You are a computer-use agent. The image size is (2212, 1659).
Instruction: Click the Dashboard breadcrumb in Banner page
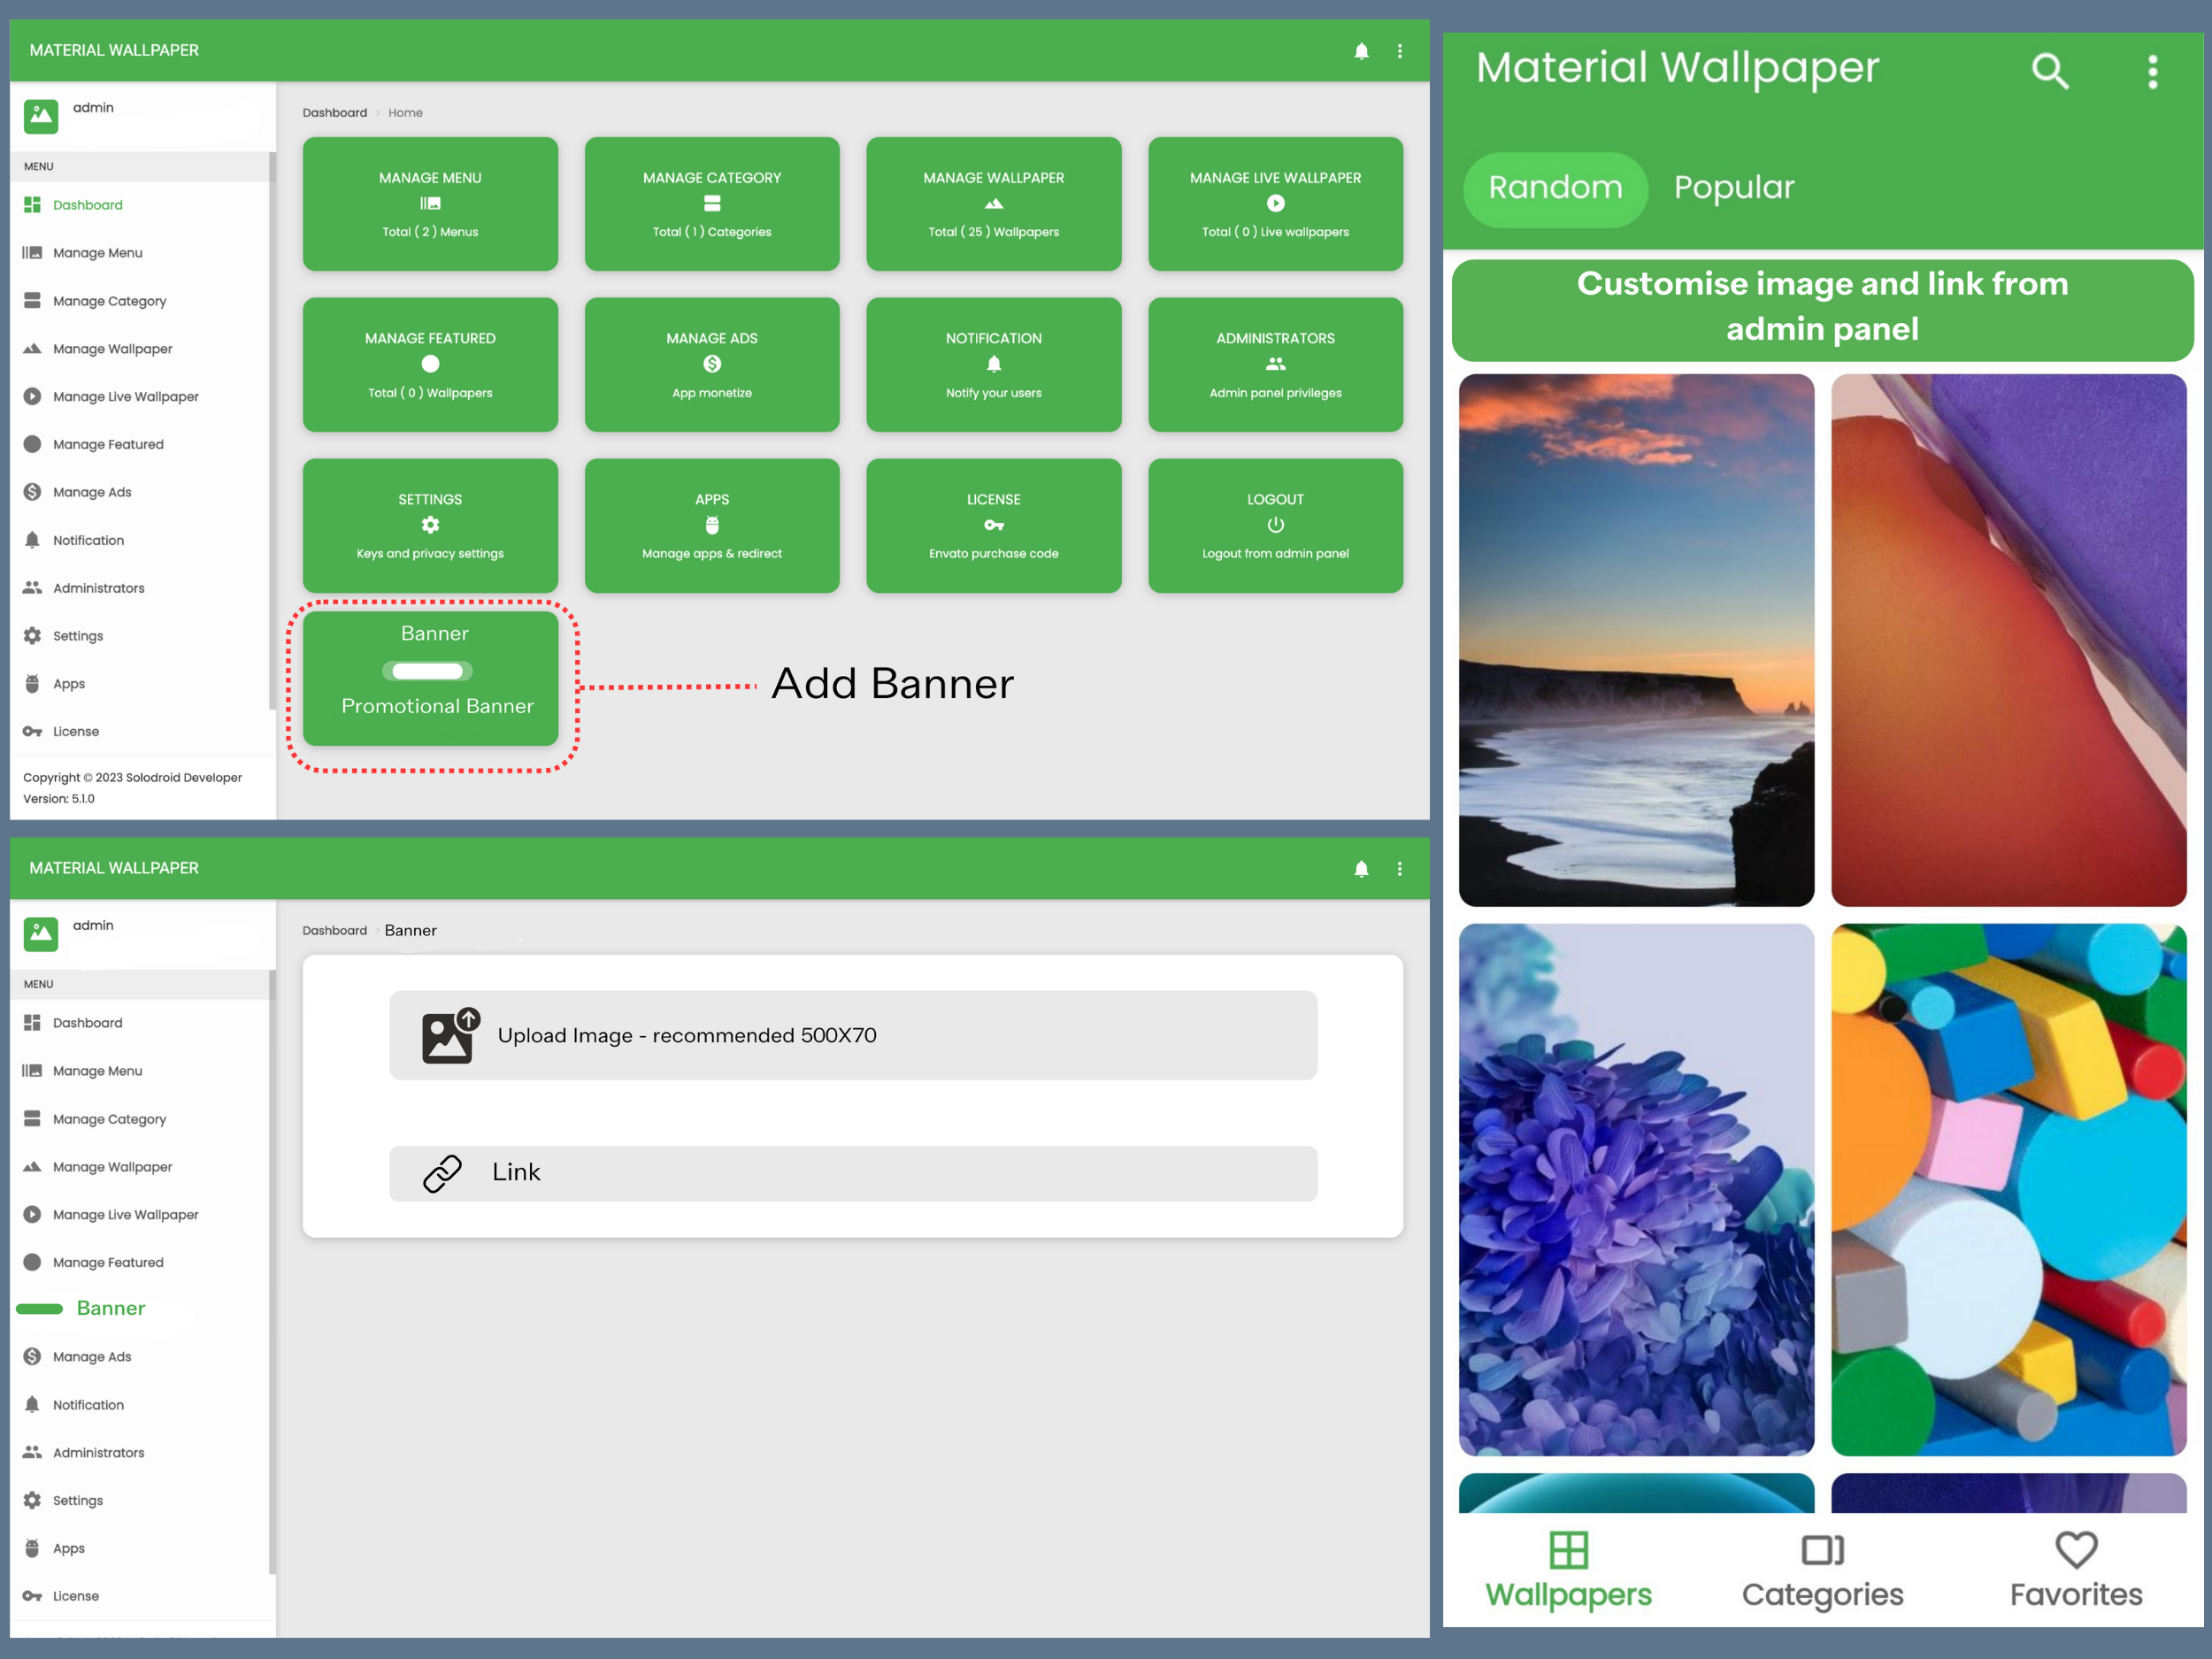(334, 931)
